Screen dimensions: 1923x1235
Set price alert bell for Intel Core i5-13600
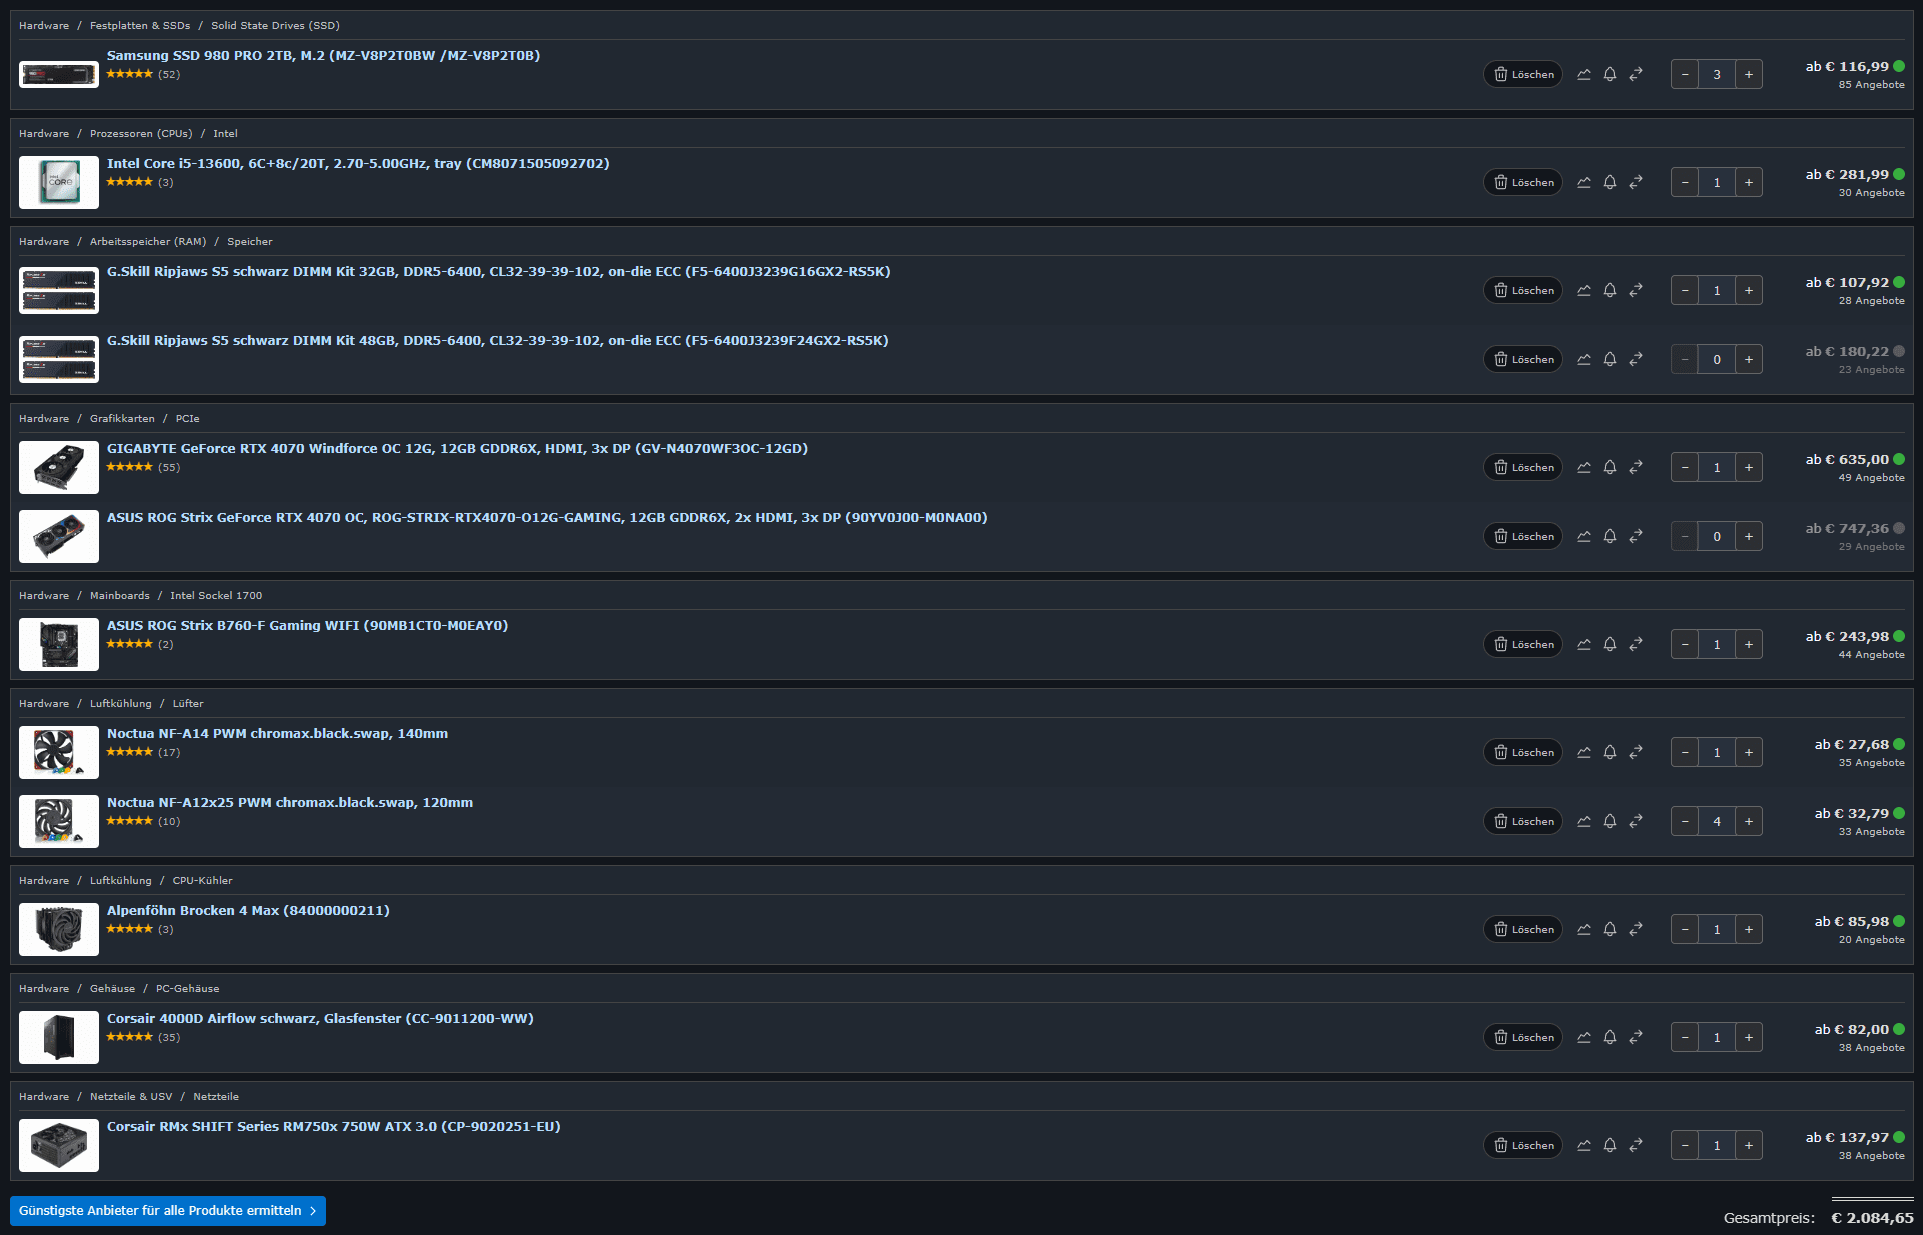pyautogui.click(x=1610, y=182)
